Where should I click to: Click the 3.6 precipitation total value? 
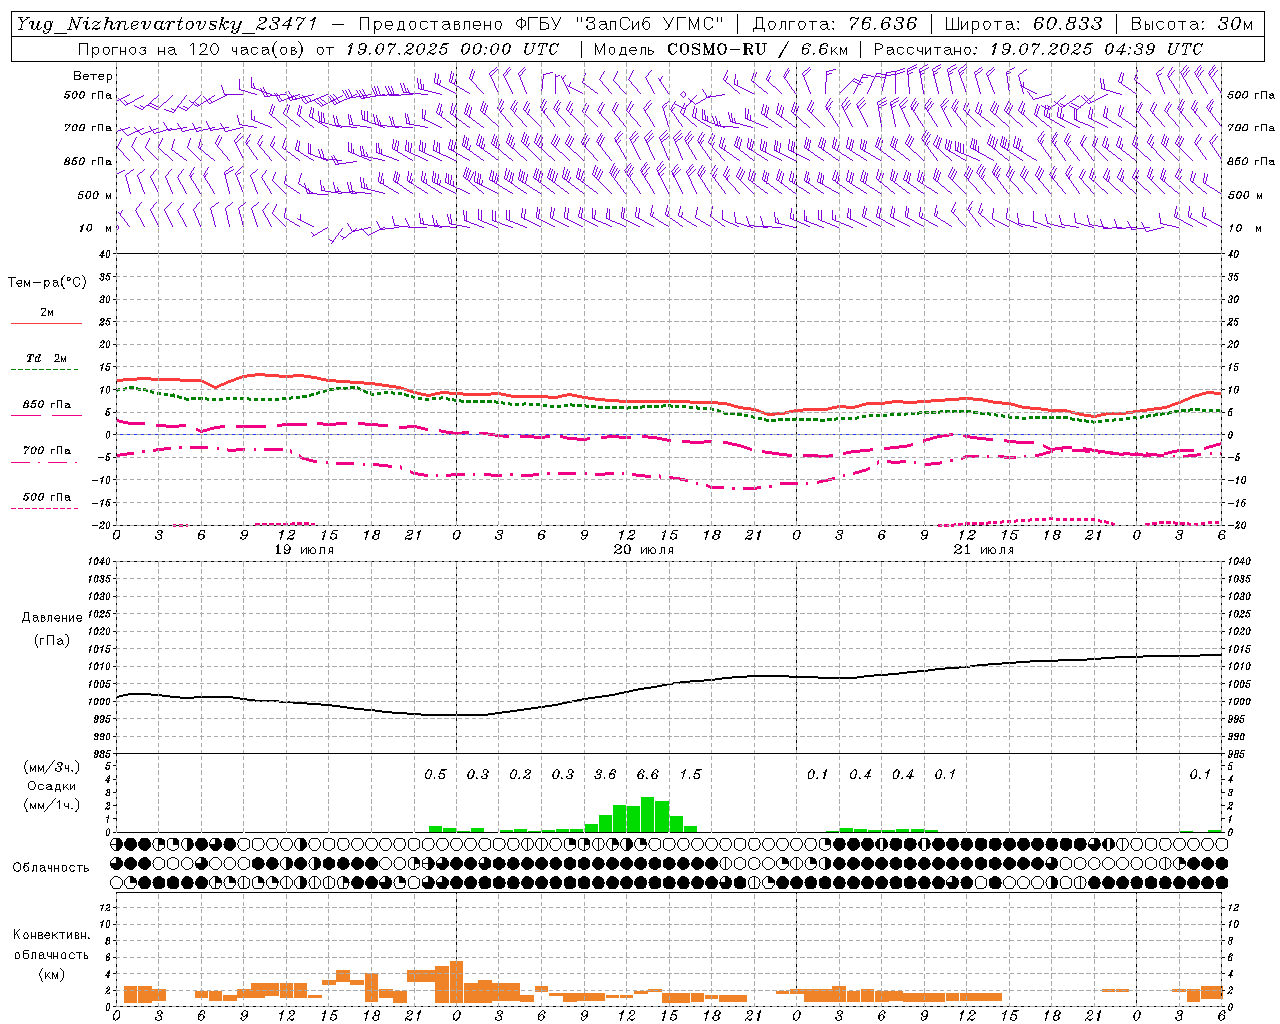(x=605, y=775)
